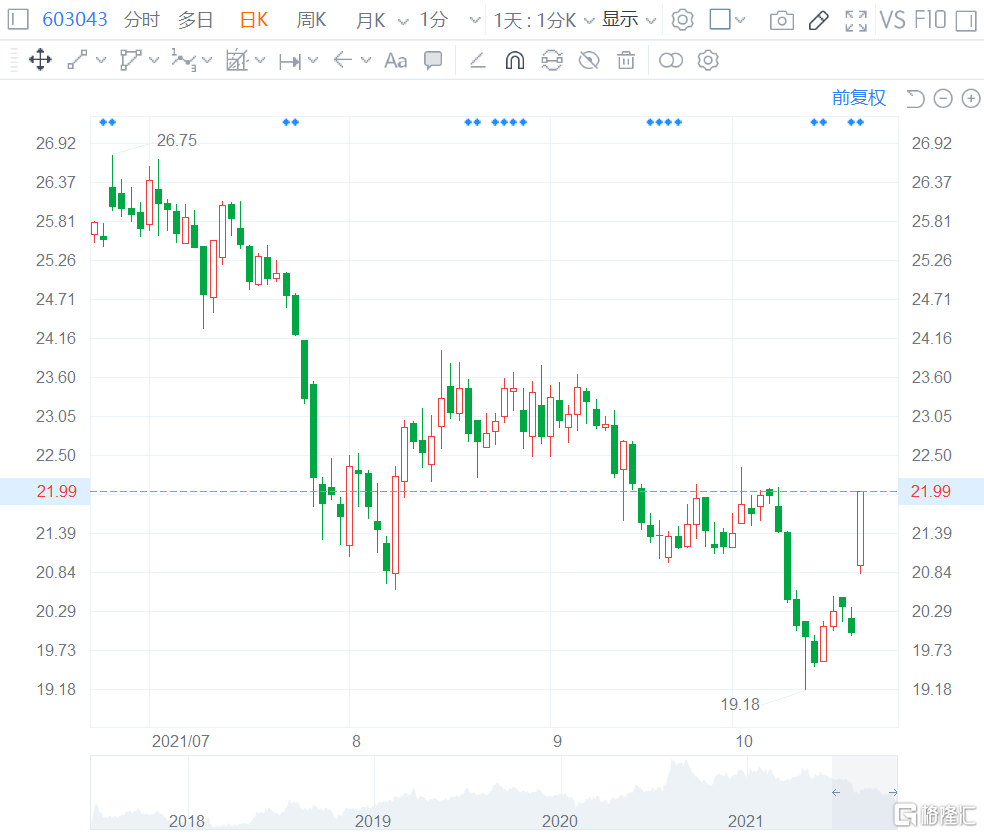Open chart settings gear in top bar

pyautogui.click(x=682, y=20)
